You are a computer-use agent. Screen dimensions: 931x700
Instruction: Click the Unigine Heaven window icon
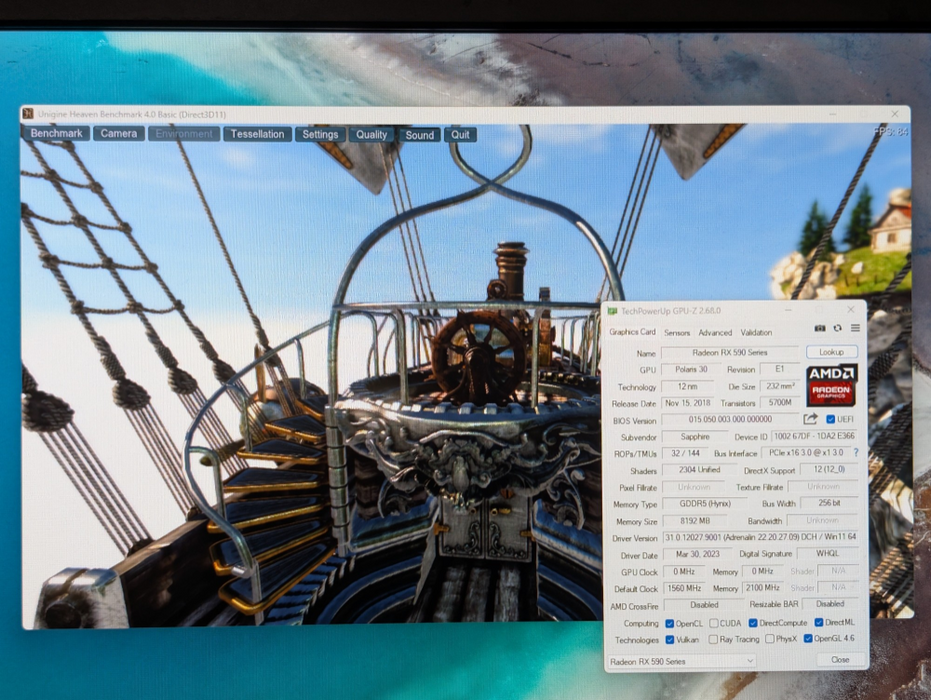[28, 114]
